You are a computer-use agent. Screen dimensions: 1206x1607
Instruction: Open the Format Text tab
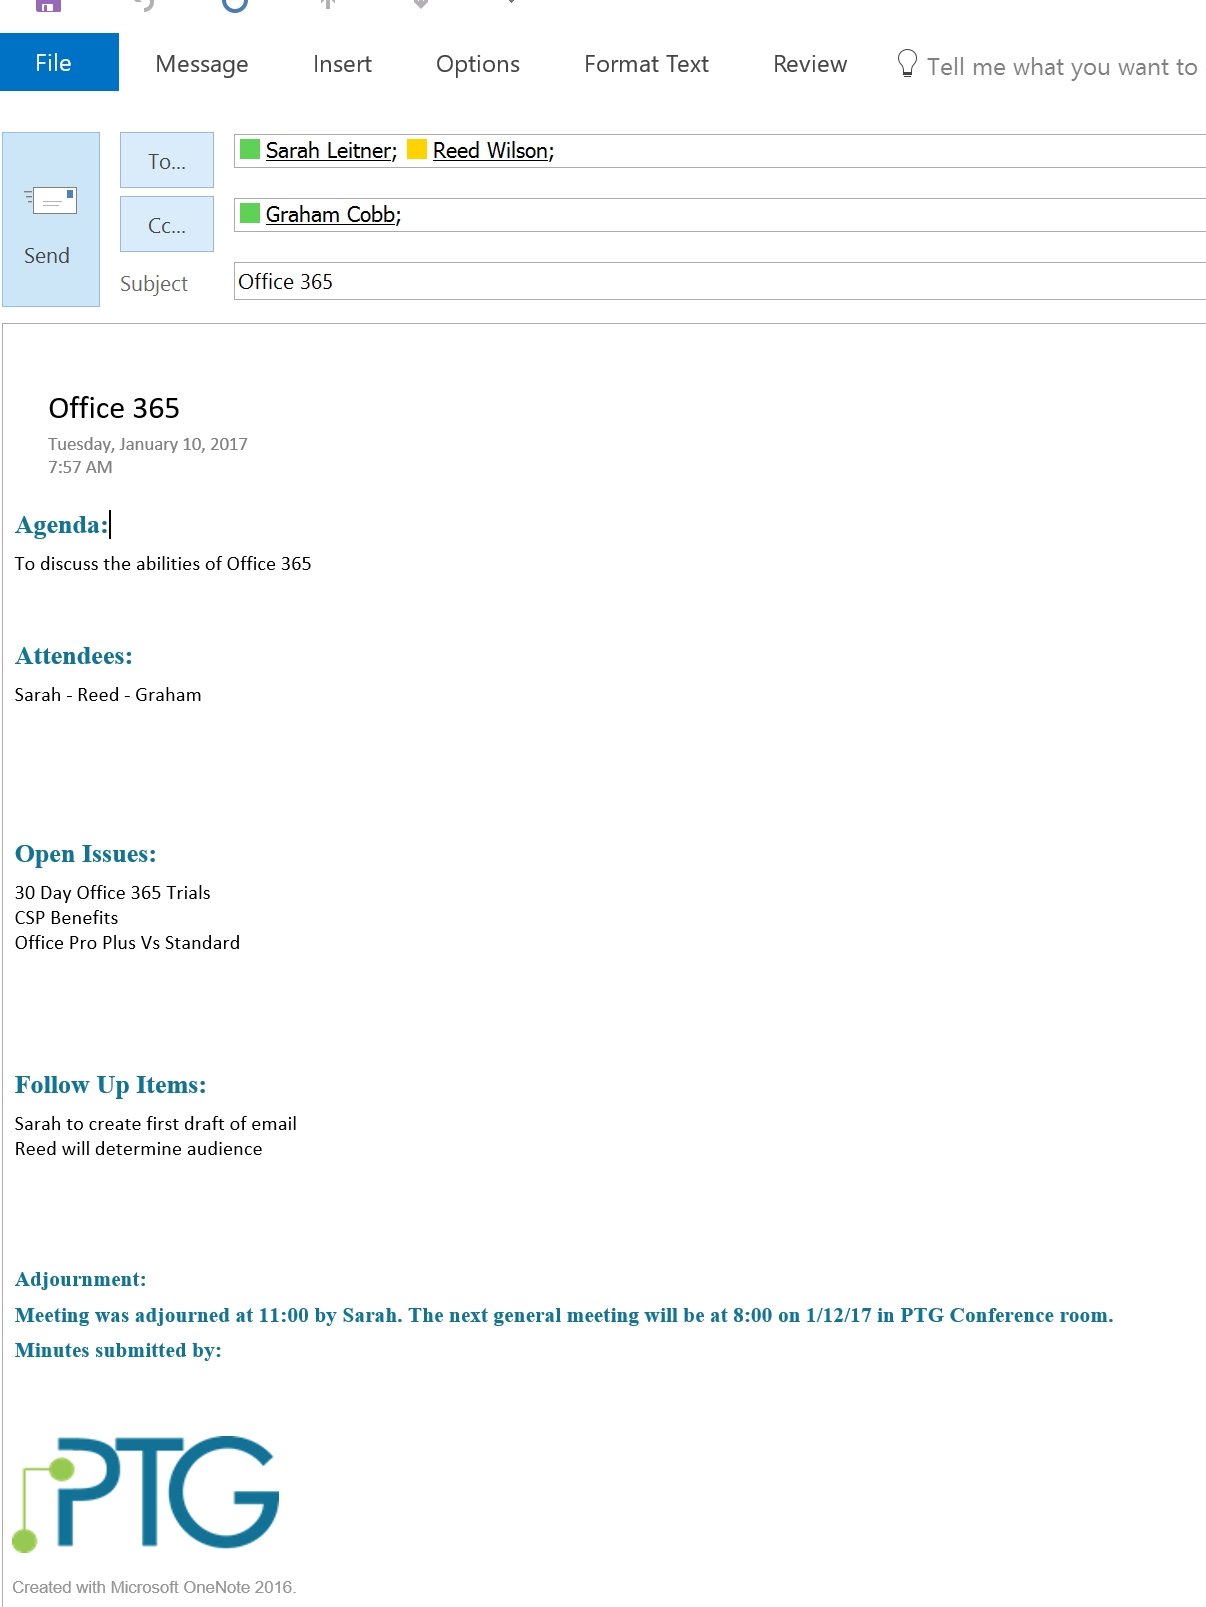[646, 64]
